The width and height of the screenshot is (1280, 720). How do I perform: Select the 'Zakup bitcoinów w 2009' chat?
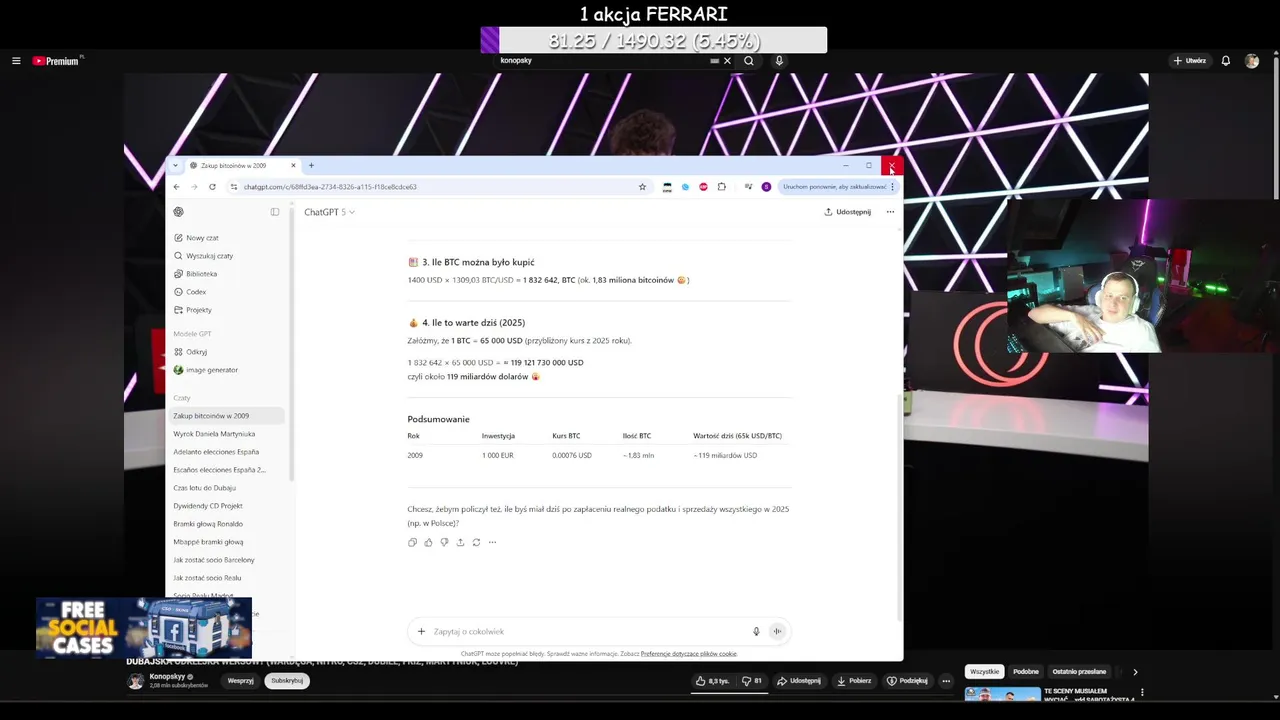(227, 416)
